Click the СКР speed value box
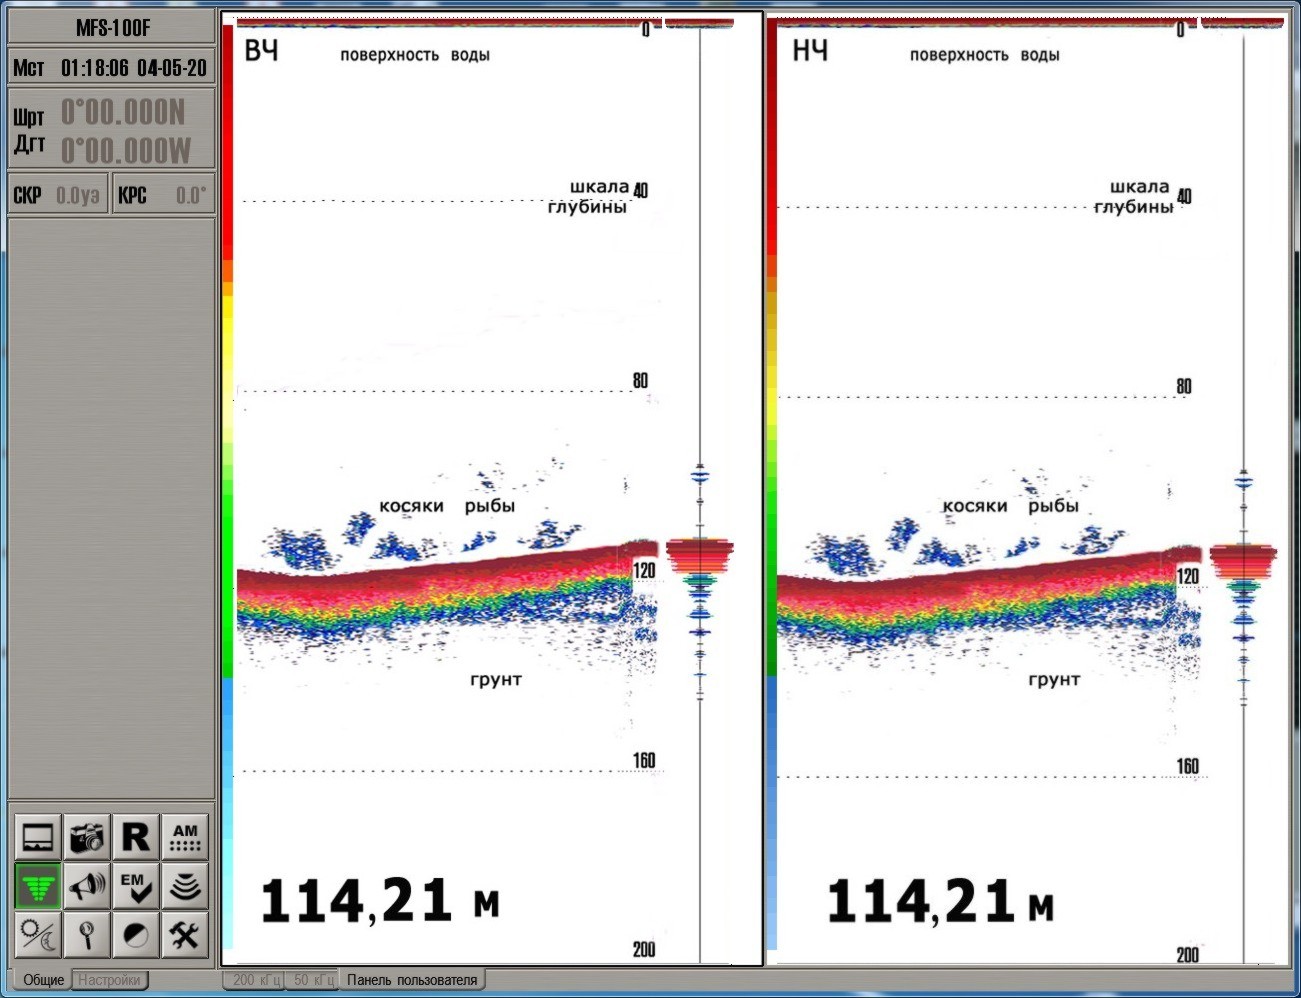The height and width of the screenshot is (998, 1301). [x=58, y=195]
